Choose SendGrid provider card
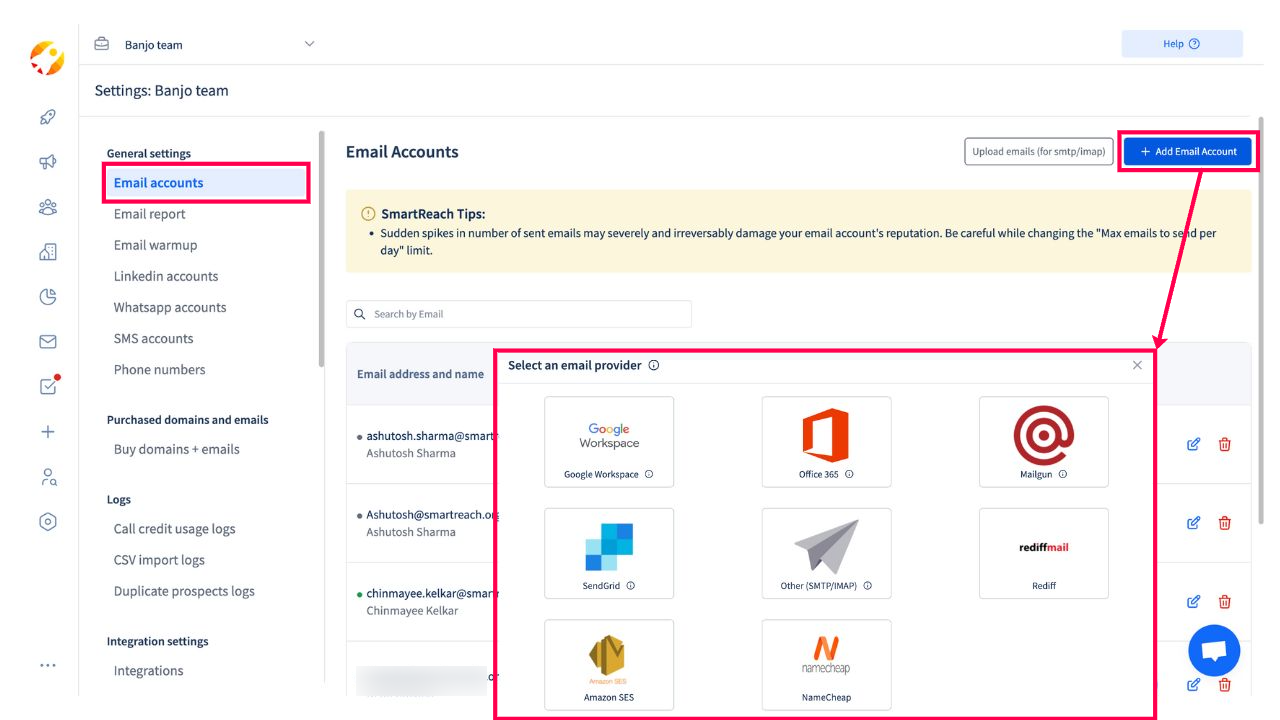The width and height of the screenshot is (1280, 720). click(x=609, y=553)
